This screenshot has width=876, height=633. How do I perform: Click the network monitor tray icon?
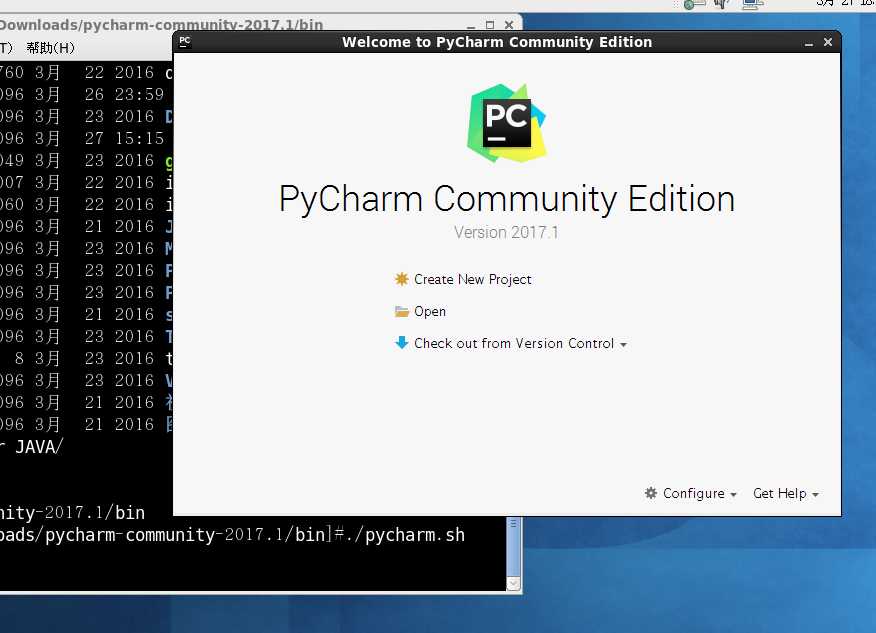(x=753, y=4)
